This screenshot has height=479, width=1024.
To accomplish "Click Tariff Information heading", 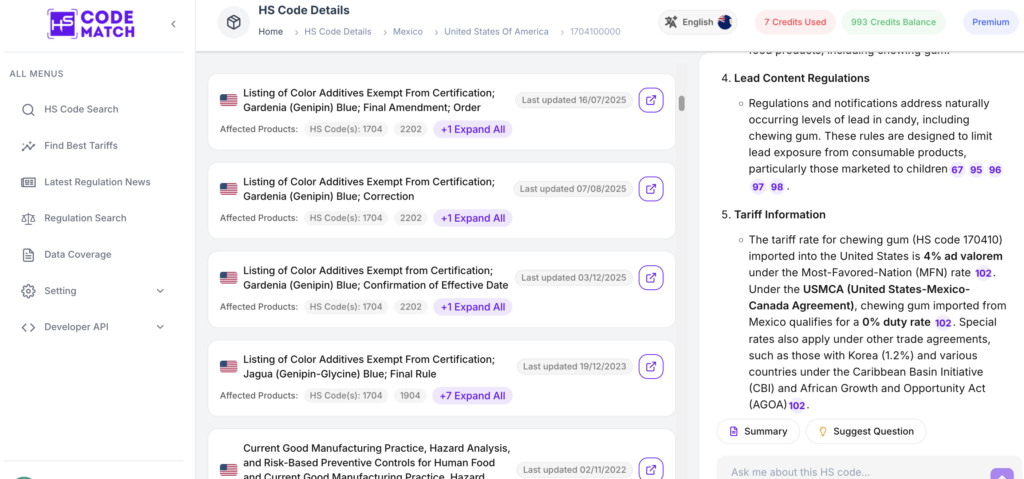I will 780,214.
